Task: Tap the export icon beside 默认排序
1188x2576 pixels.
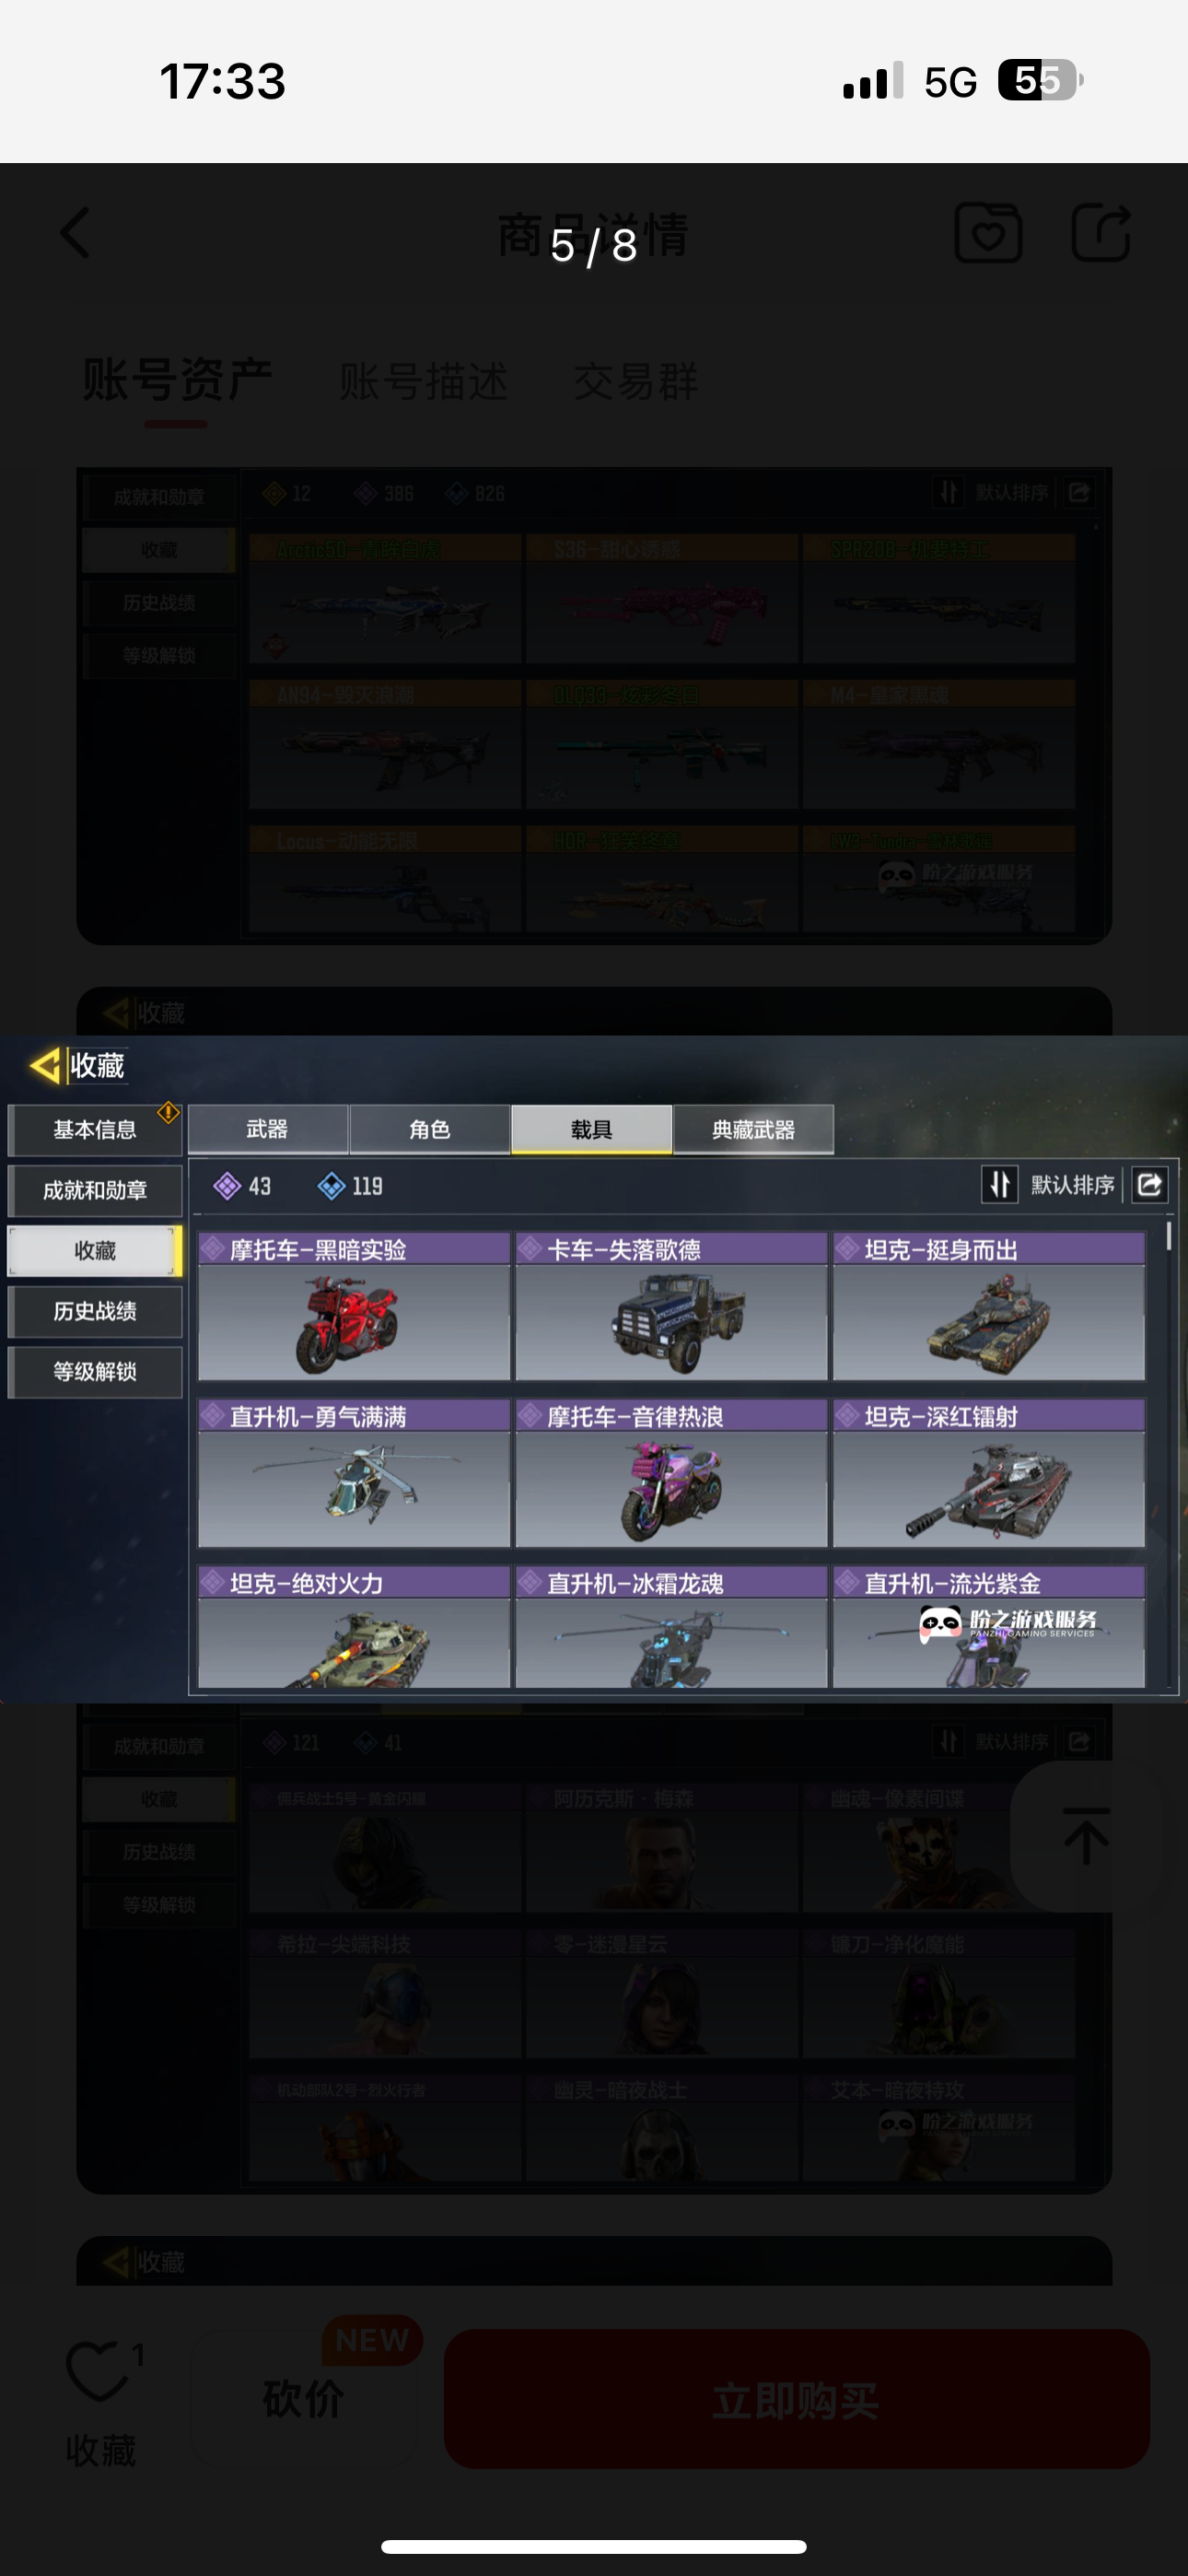Action: [1150, 1185]
